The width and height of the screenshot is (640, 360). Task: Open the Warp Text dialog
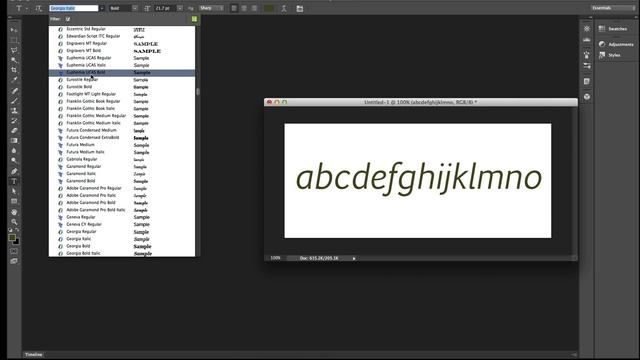[x=284, y=8]
